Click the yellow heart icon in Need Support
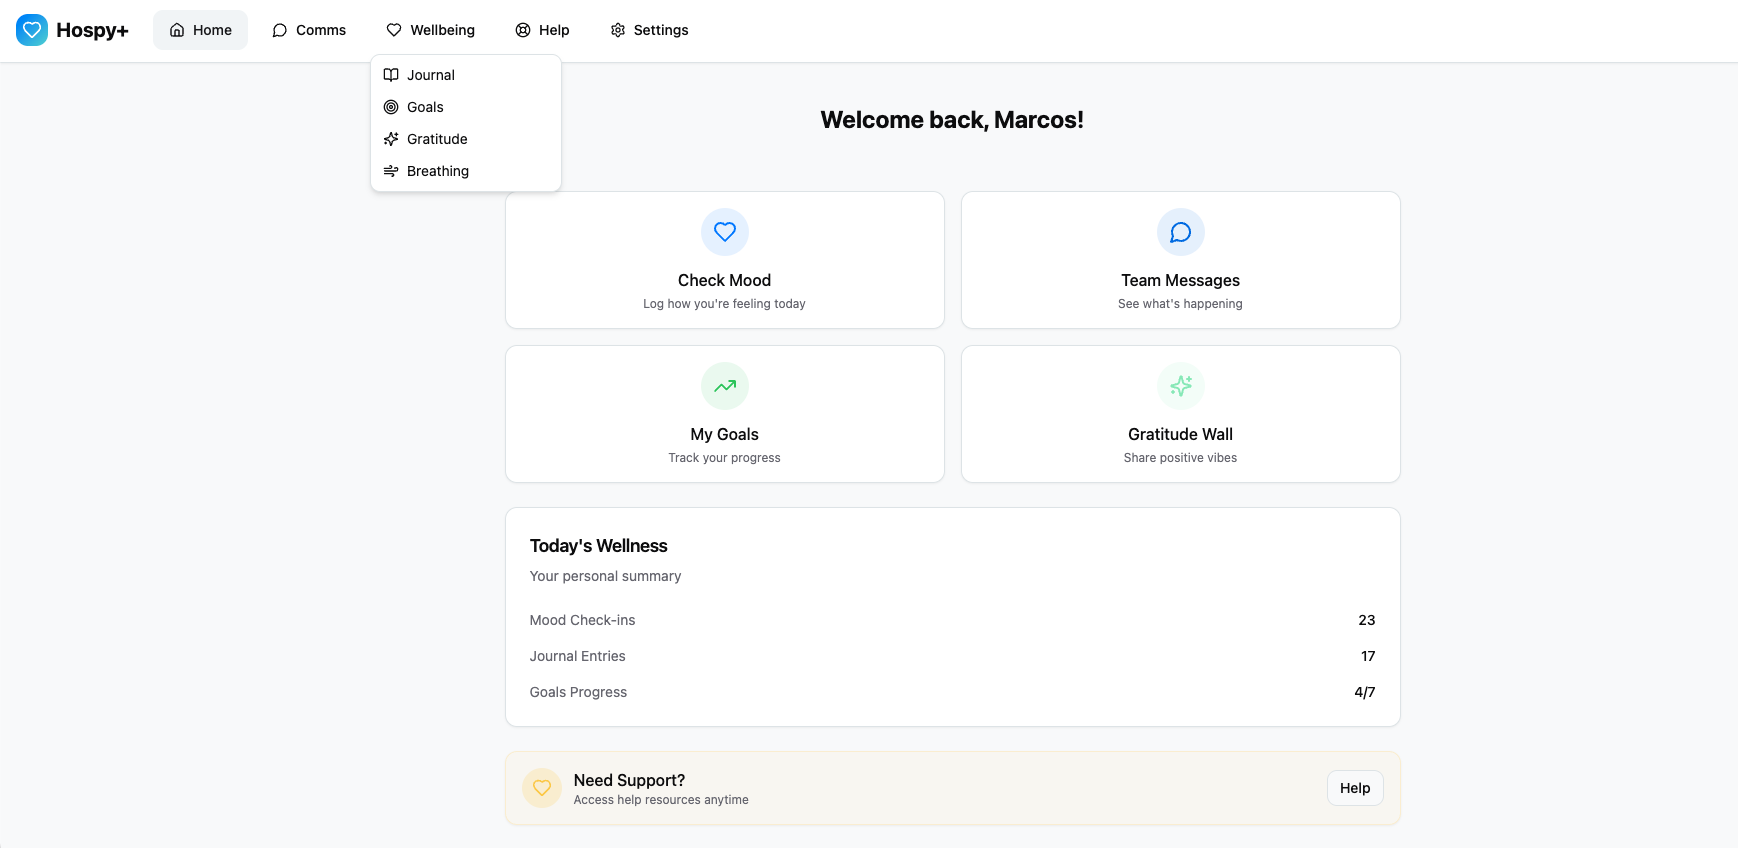The height and width of the screenshot is (848, 1738). click(542, 788)
